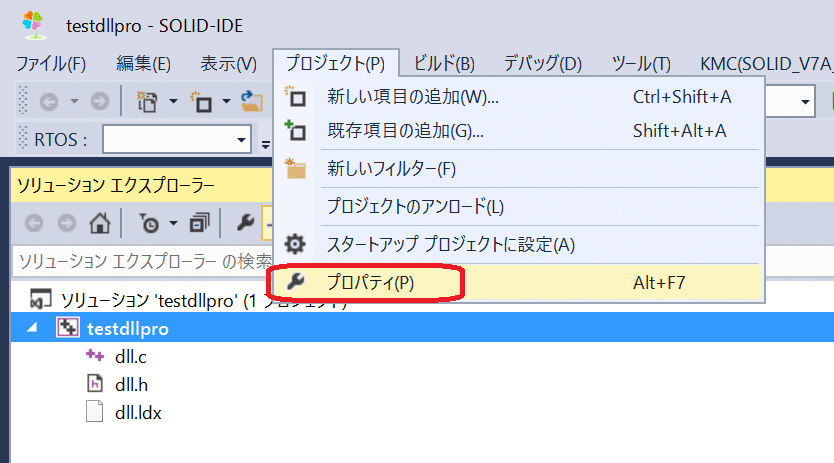The image size is (834, 463).
Task: Click the new filter folder icon in menu
Action: tap(295, 168)
